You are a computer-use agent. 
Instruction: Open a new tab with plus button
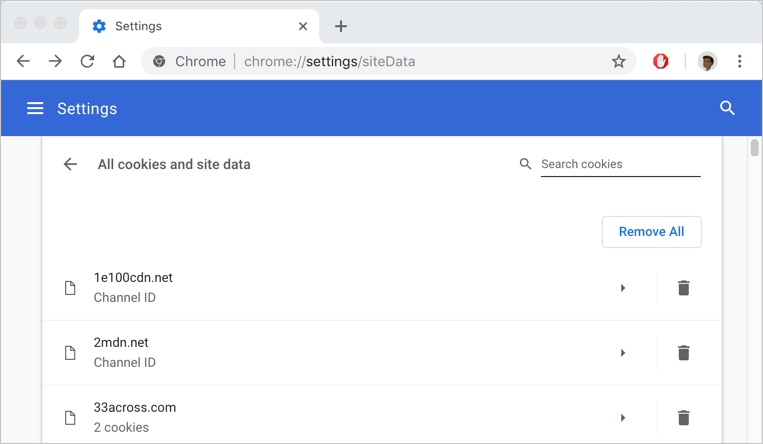(x=341, y=26)
